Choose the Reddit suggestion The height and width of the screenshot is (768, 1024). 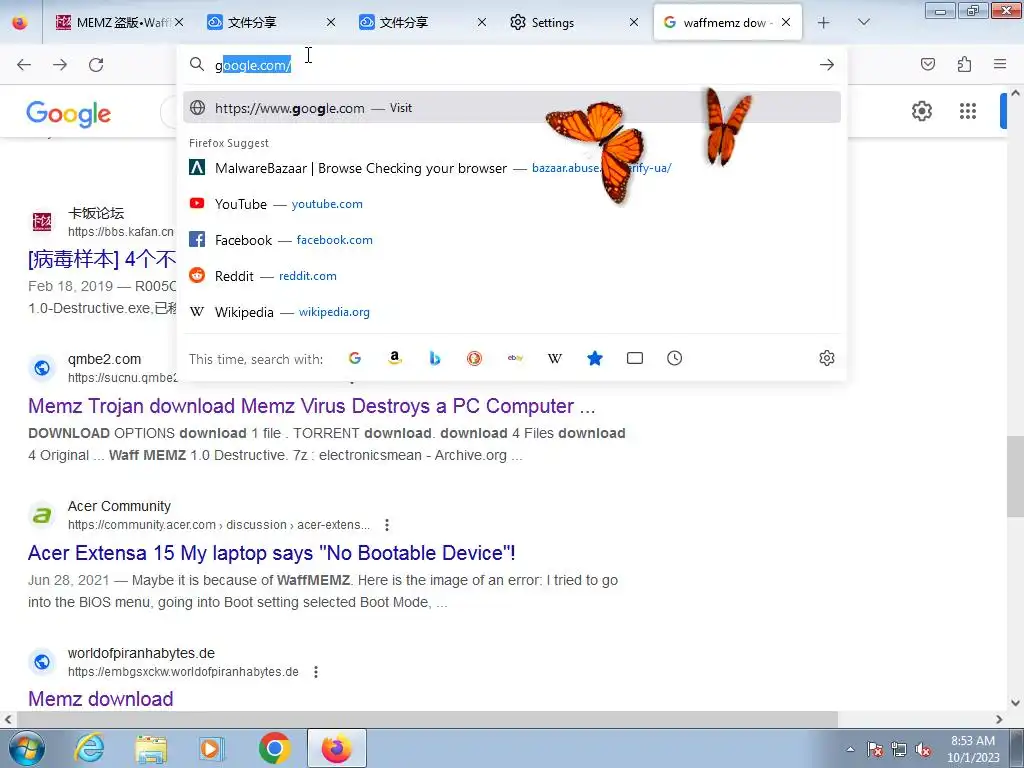(512, 276)
